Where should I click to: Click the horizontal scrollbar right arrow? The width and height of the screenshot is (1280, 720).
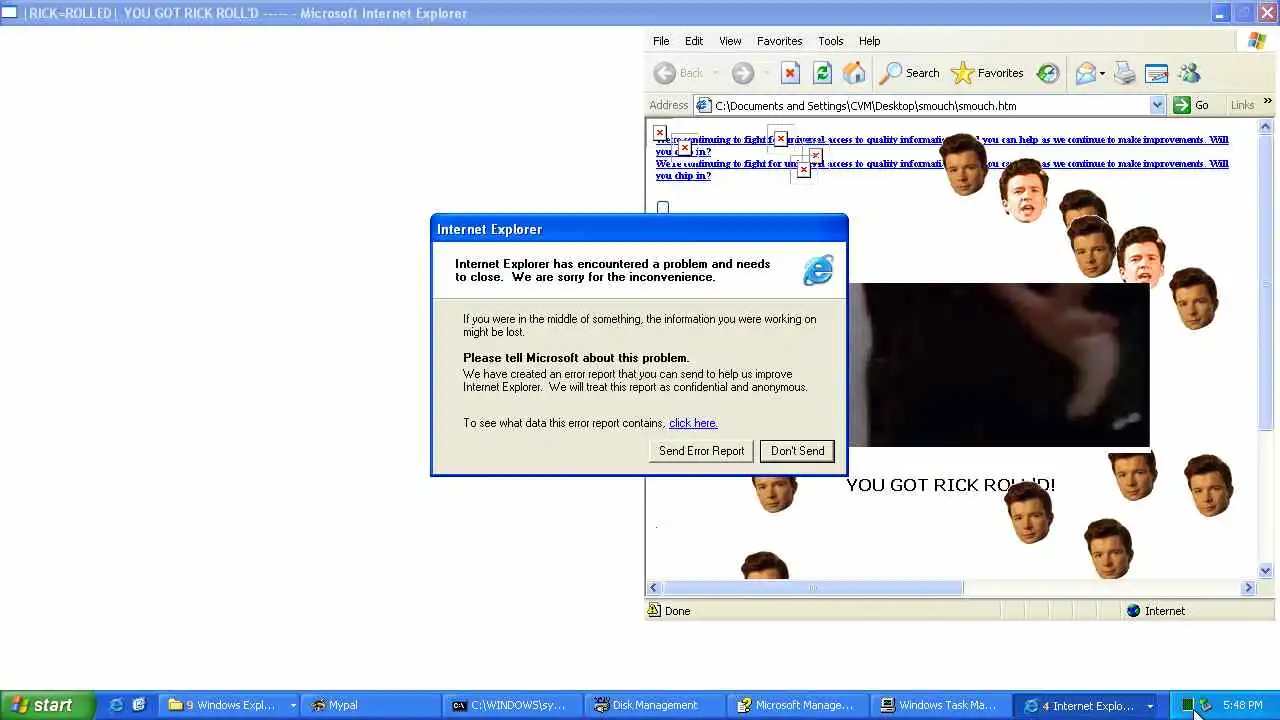pyautogui.click(x=1248, y=588)
